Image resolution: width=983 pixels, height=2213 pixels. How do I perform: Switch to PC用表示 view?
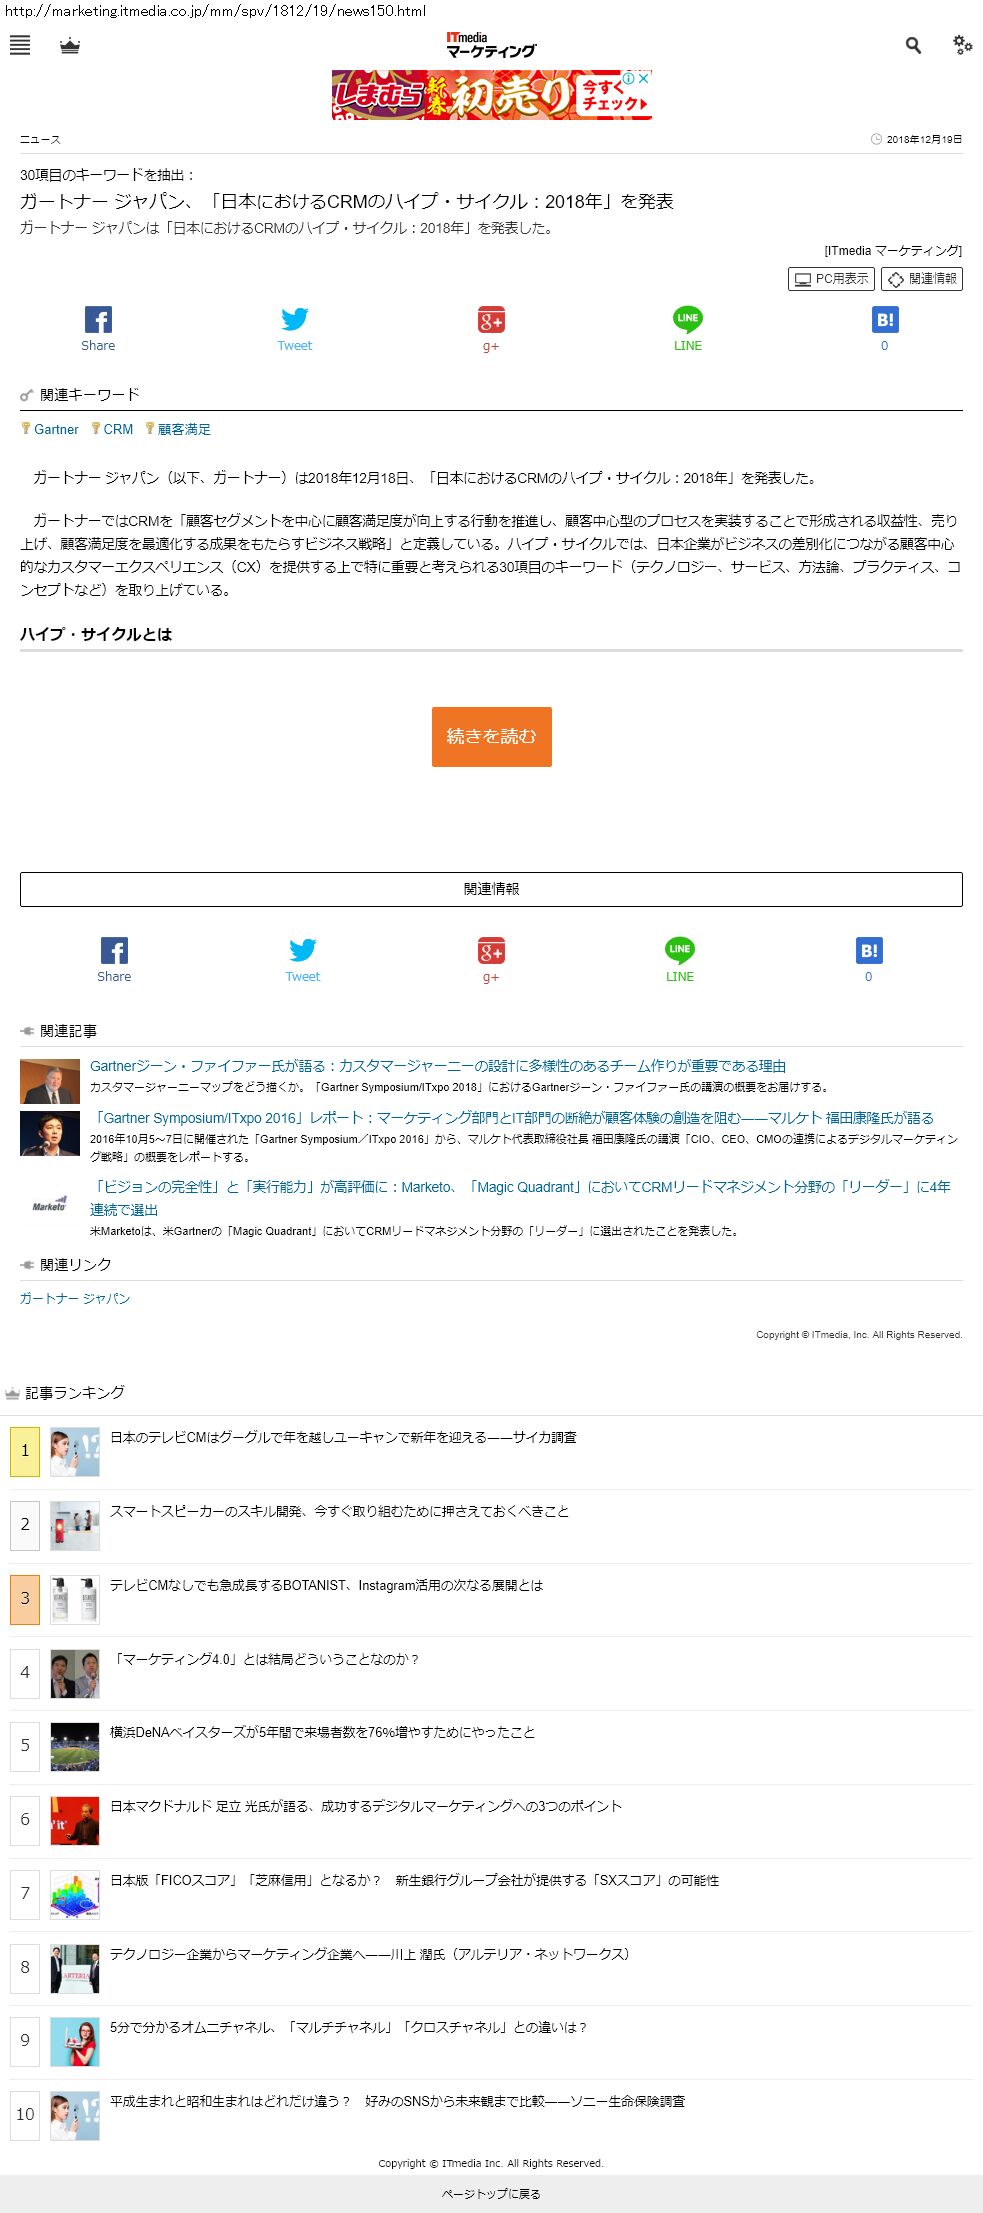[831, 279]
